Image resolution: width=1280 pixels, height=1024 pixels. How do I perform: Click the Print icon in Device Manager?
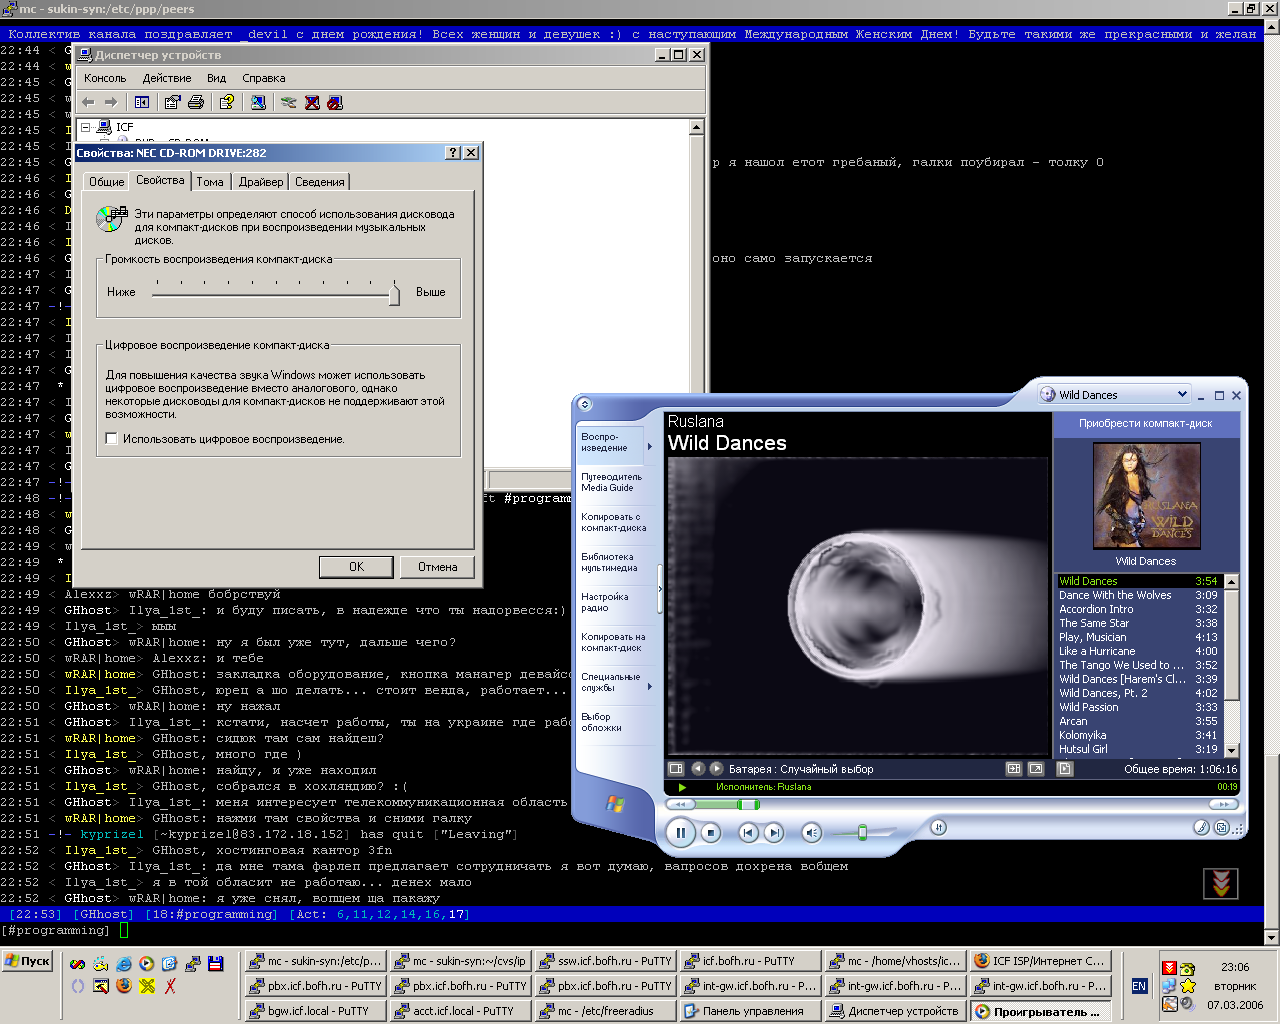196,102
